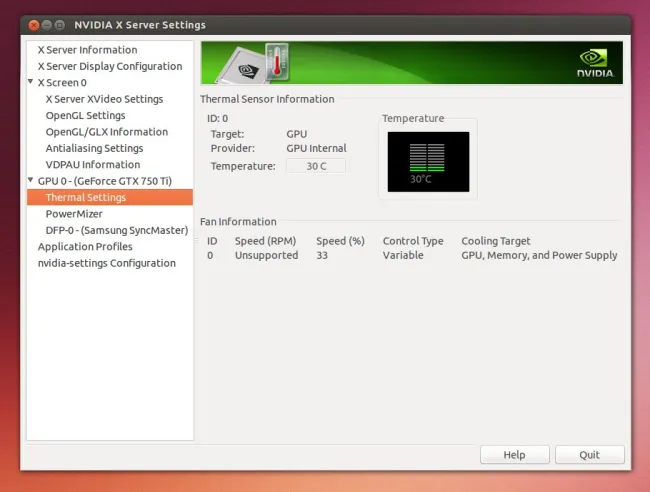Viewport: 650px width, 492px height.
Task: Minimize the NVIDIA X Server Settings window
Action: click(x=47, y=25)
